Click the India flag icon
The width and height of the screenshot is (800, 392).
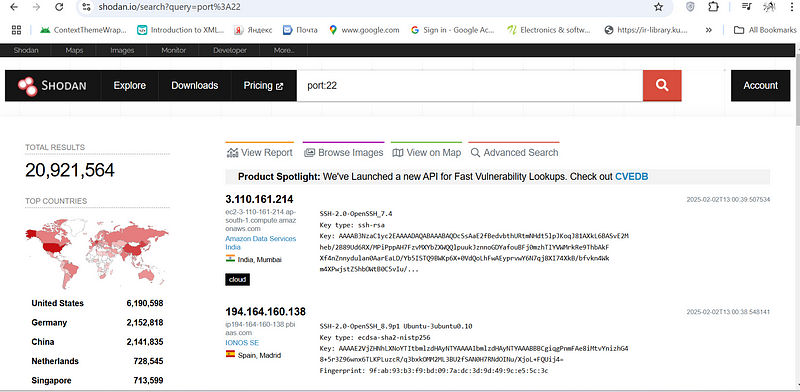(230, 259)
